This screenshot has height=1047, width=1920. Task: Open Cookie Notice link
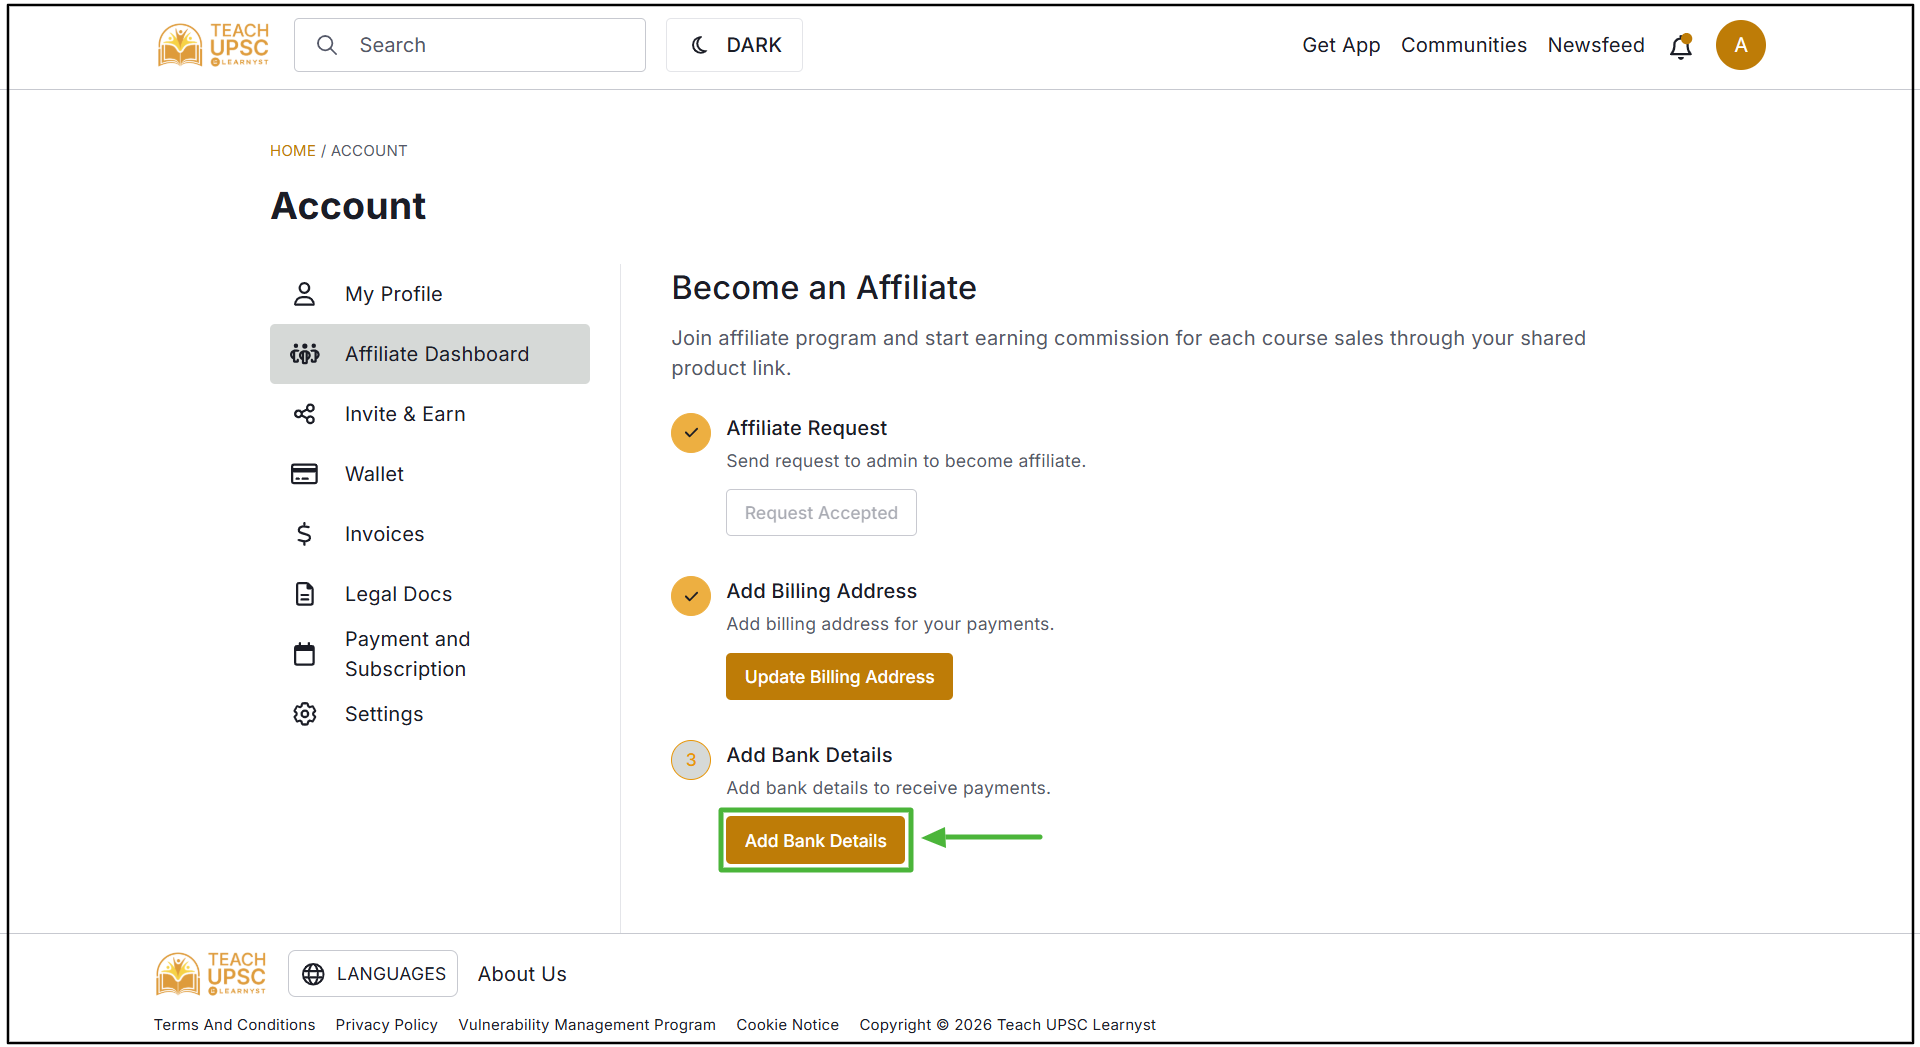point(788,1025)
